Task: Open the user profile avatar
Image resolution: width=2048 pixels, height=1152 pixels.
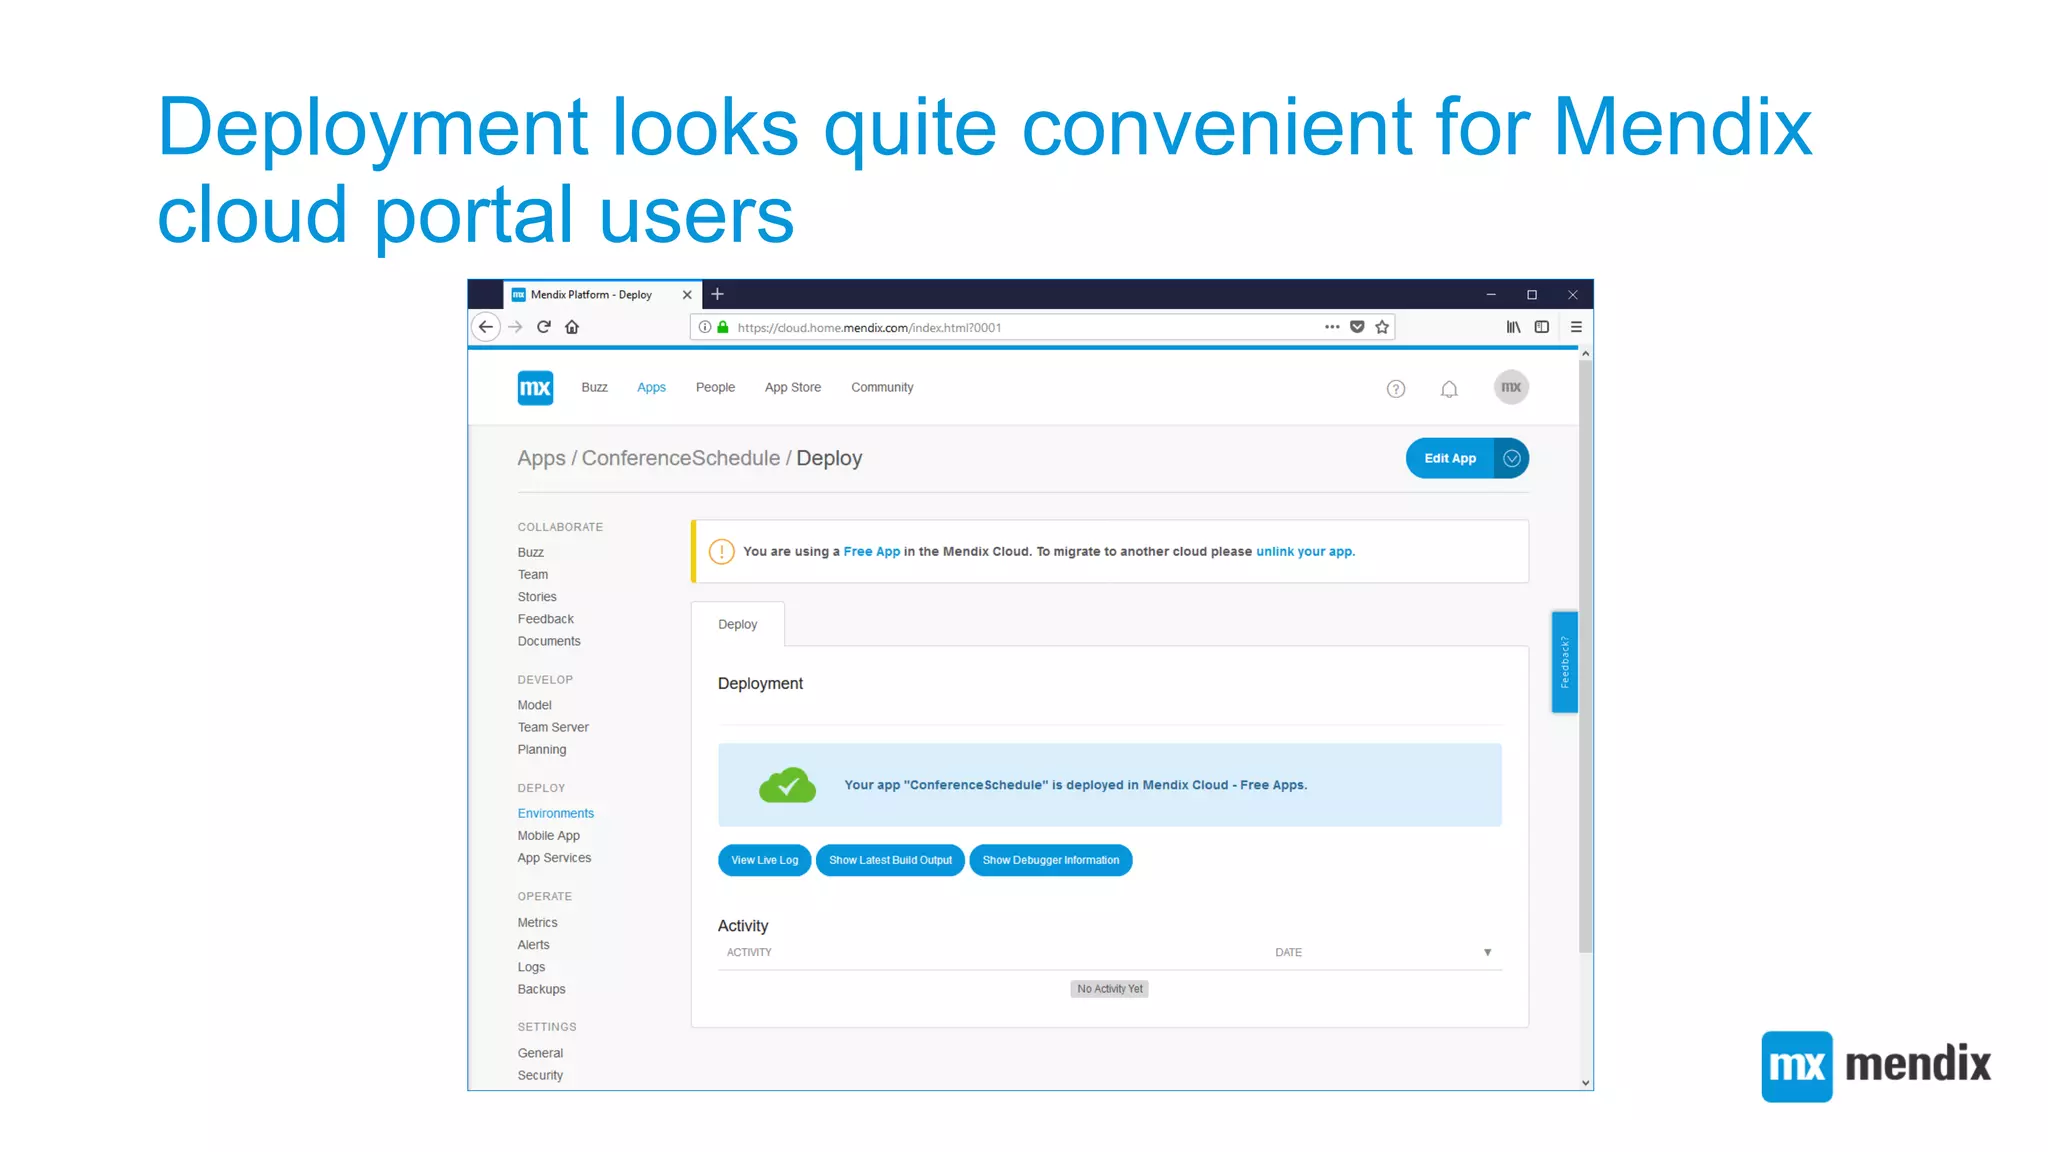Action: [1511, 387]
